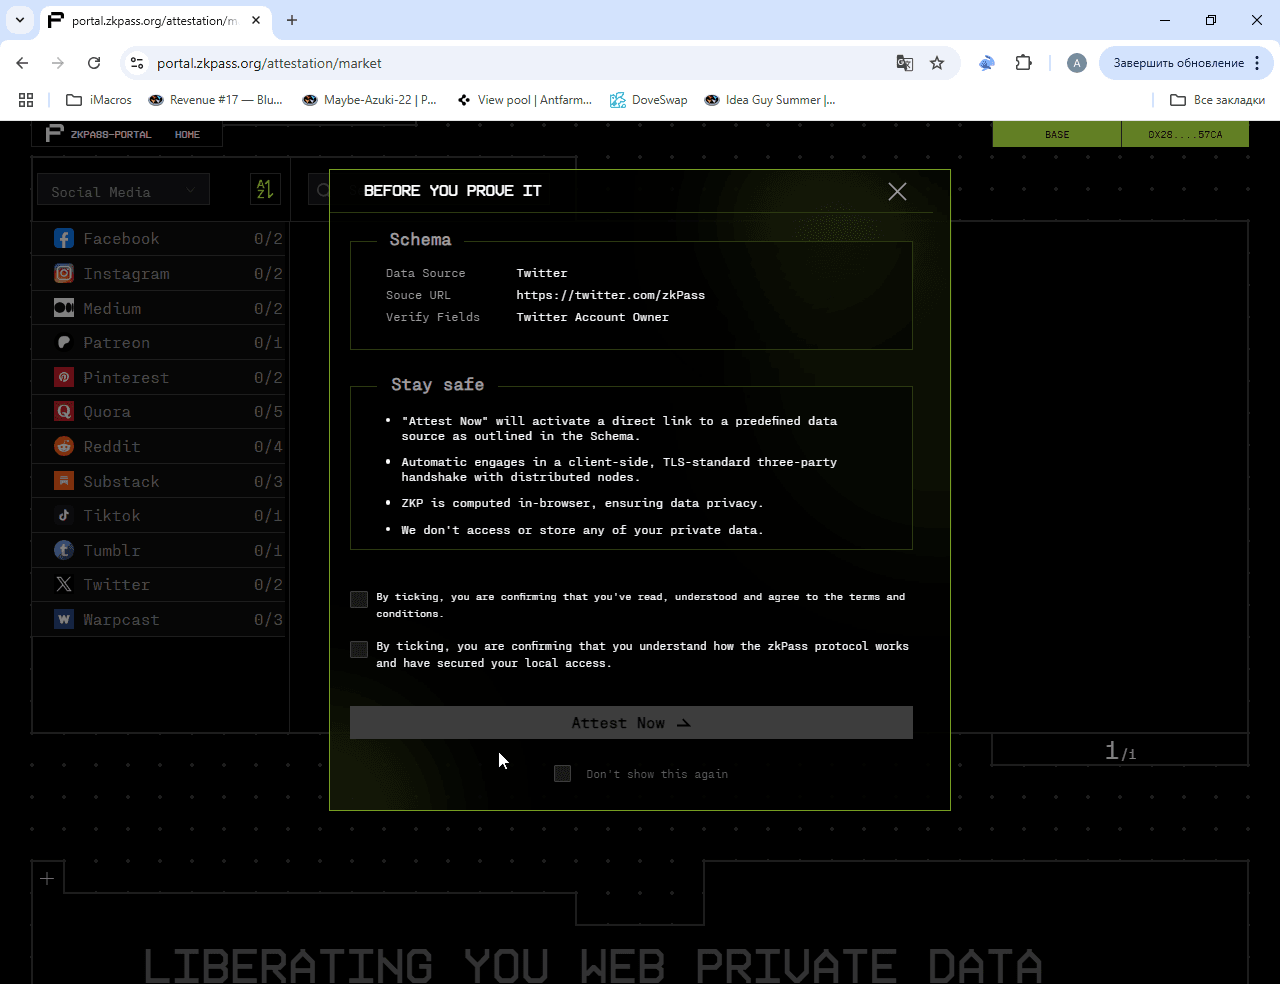Screen dimensions: 1280x984
Task: Open browser extensions puzzle icon
Action: (x=1023, y=63)
